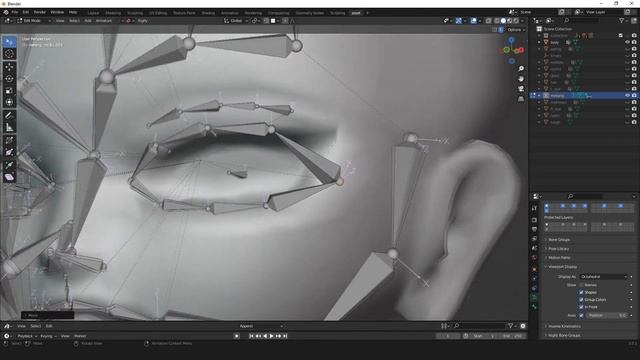Open the Display As Octahedral dropdown

pyautogui.click(x=603, y=277)
